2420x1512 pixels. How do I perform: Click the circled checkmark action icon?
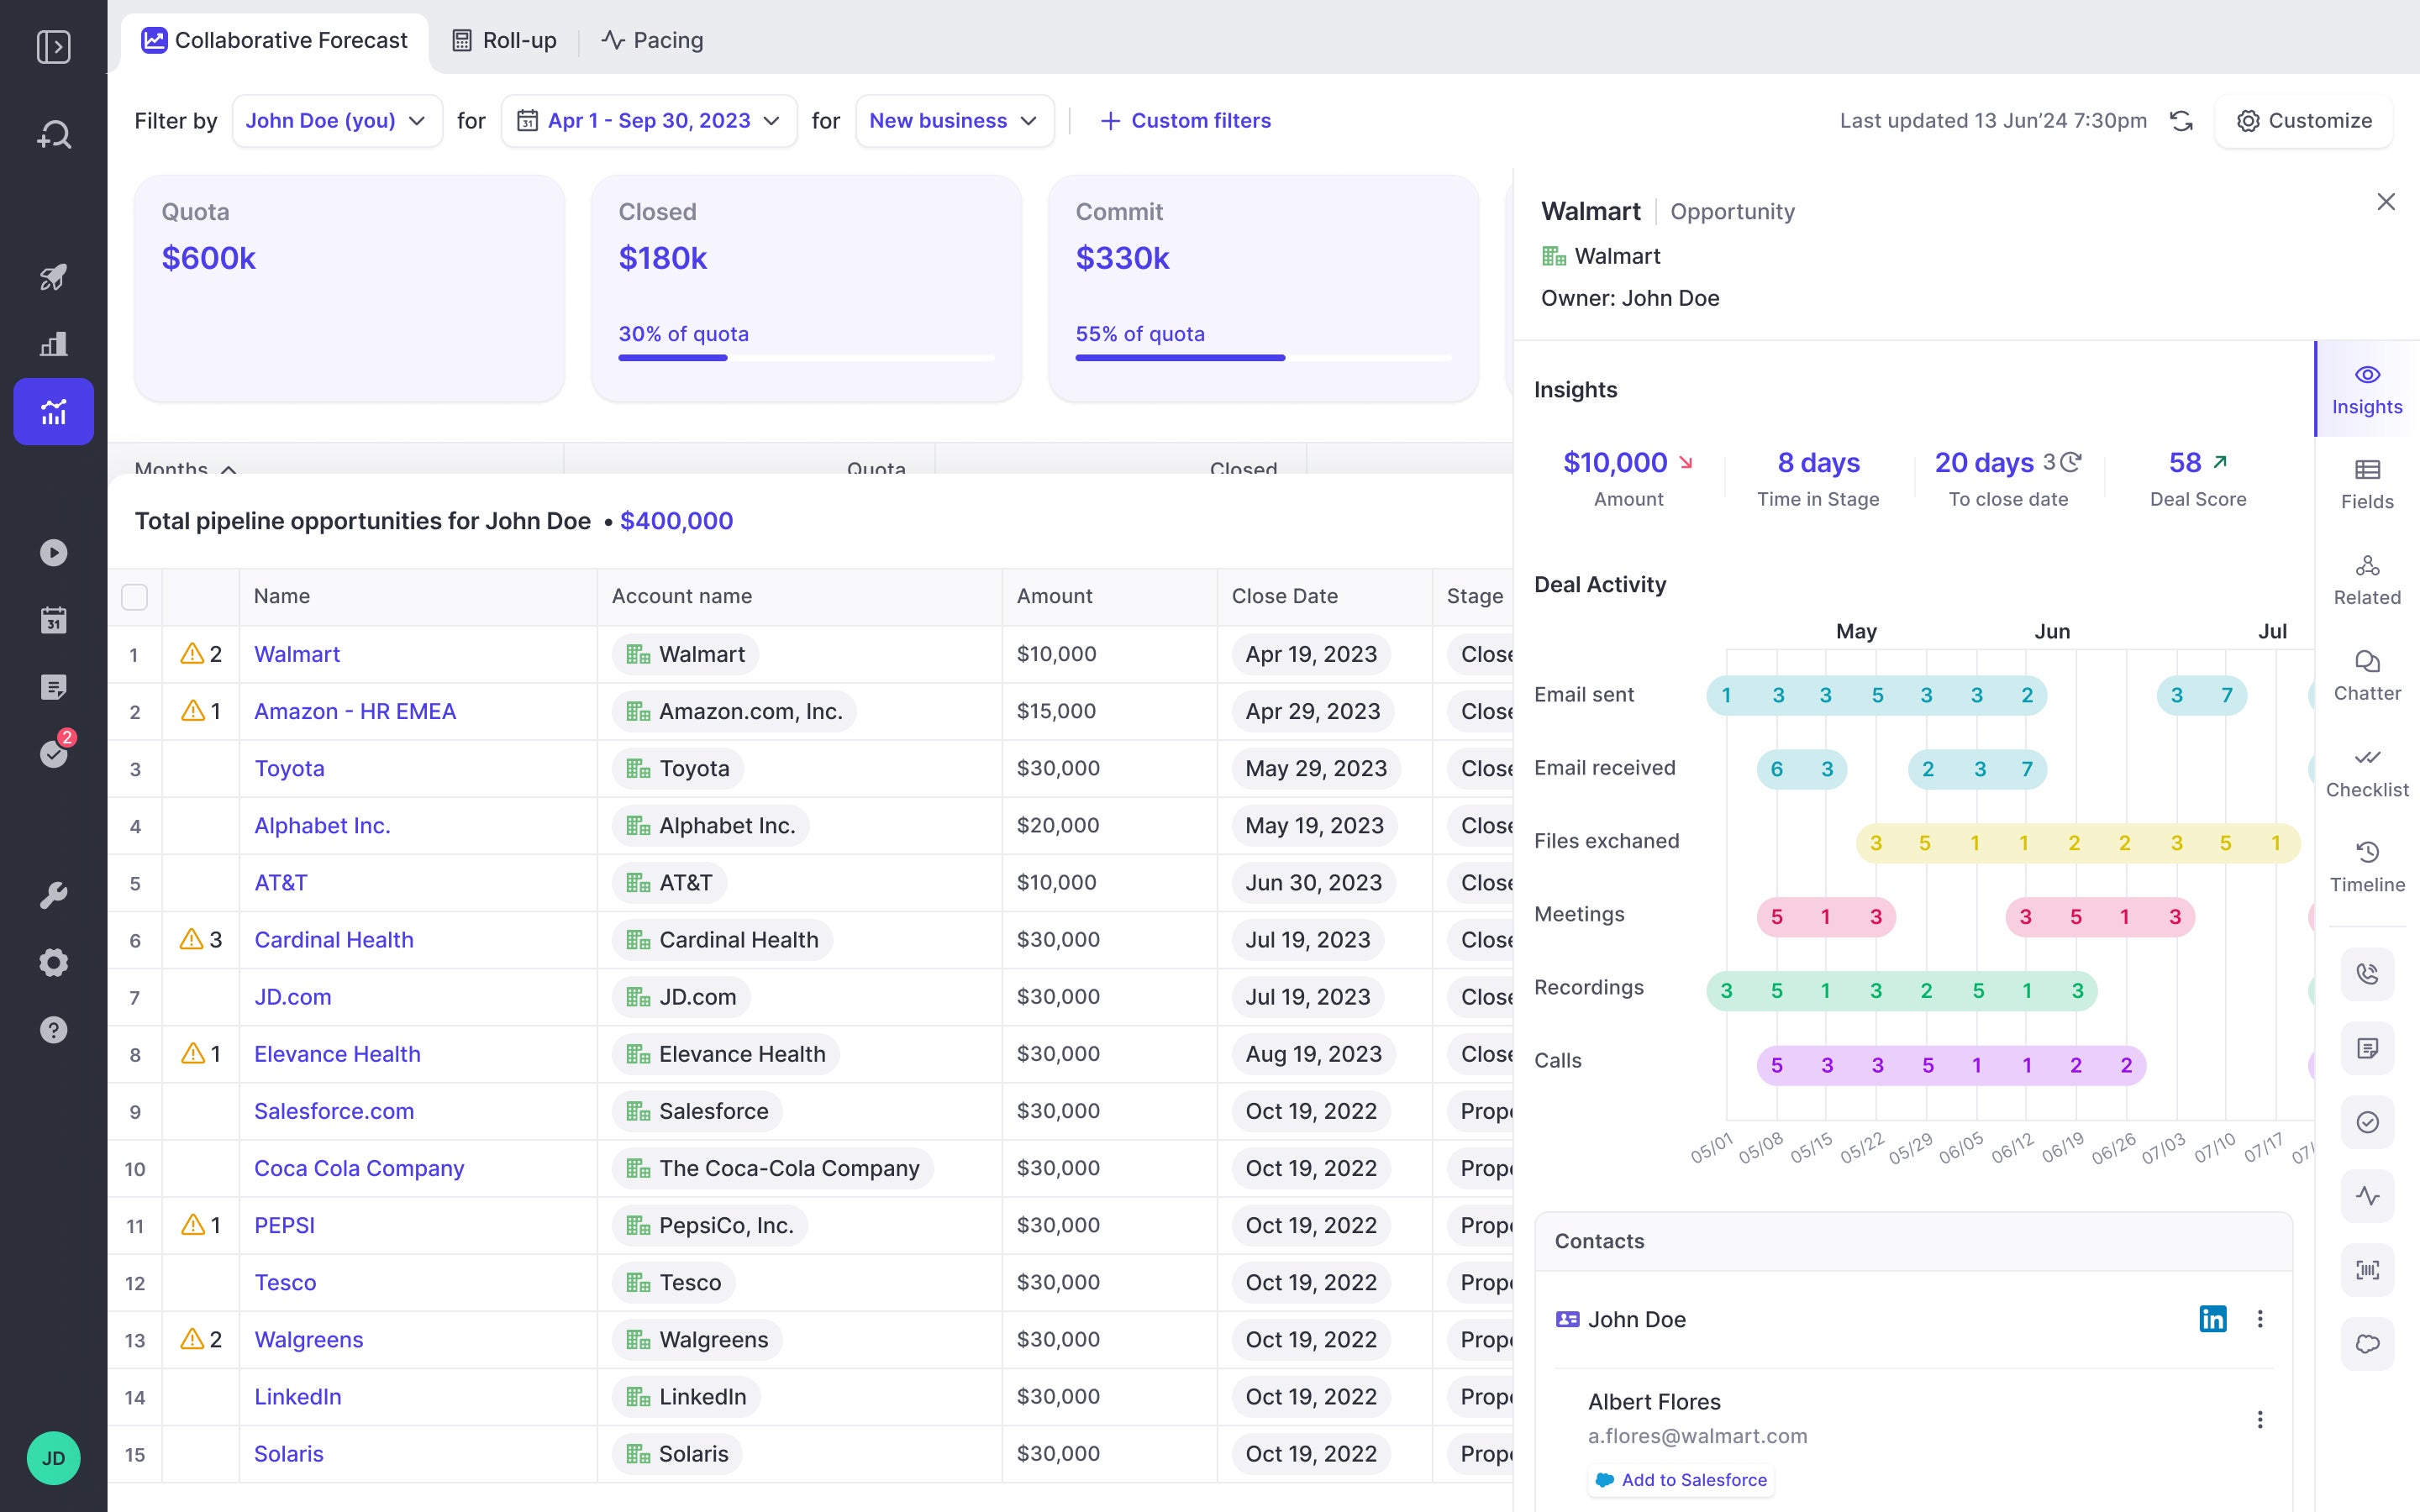point(2367,1122)
